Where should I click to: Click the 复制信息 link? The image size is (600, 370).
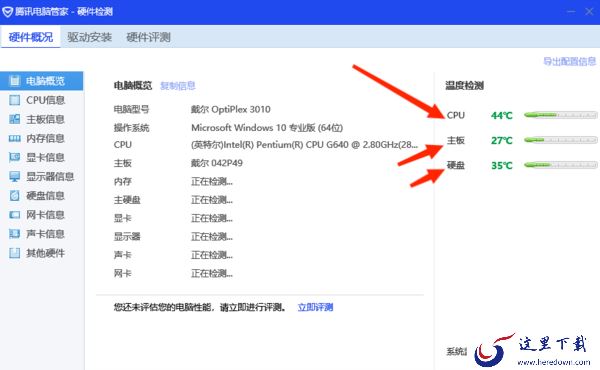click(x=178, y=86)
